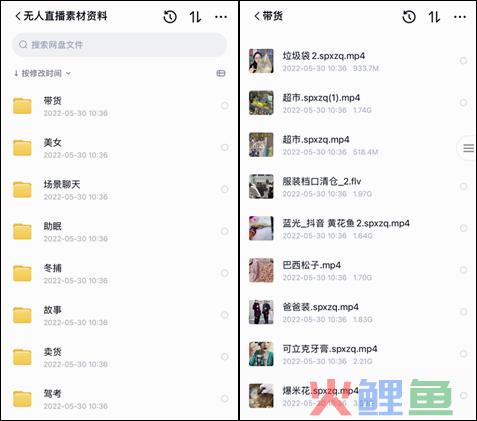Open side handle menu on right edge

(468, 148)
